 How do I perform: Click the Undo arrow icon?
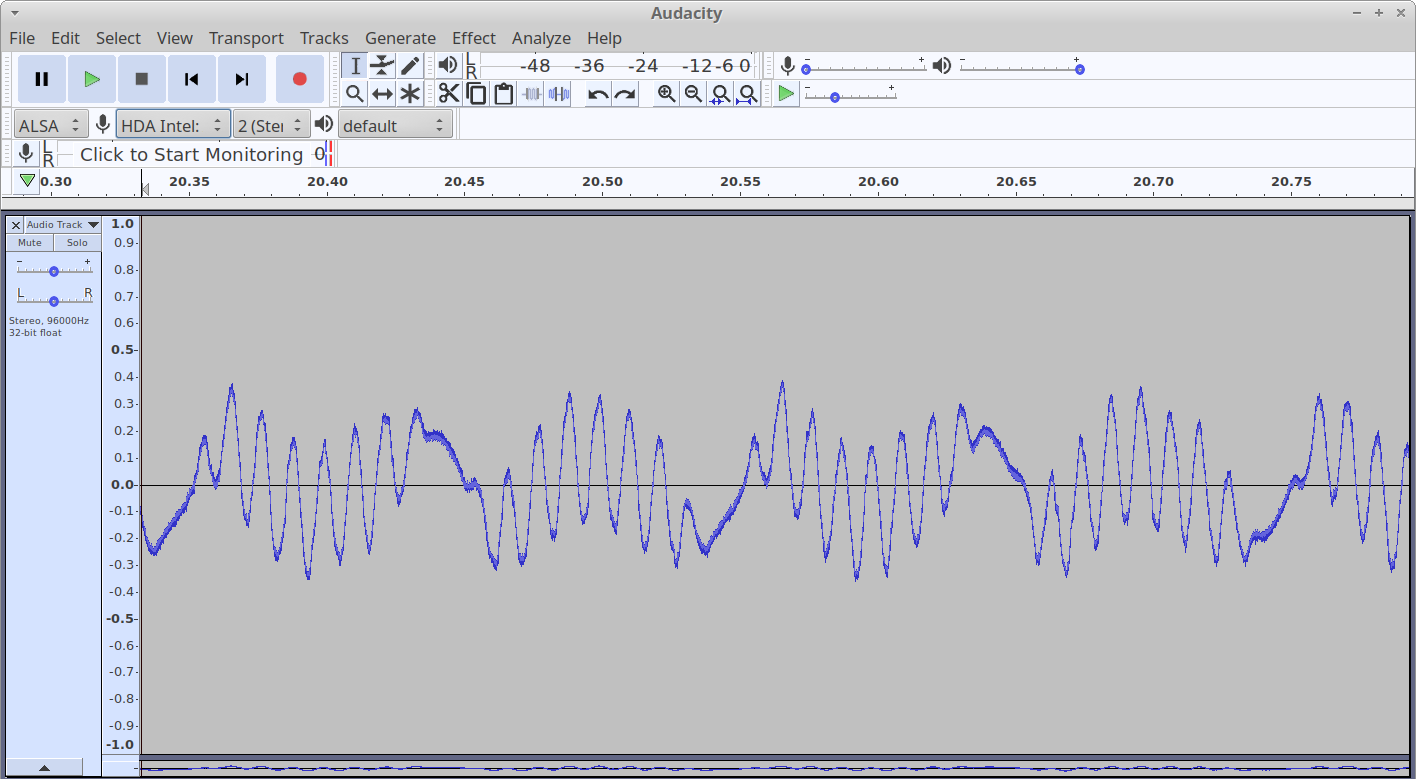(x=598, y=94)
